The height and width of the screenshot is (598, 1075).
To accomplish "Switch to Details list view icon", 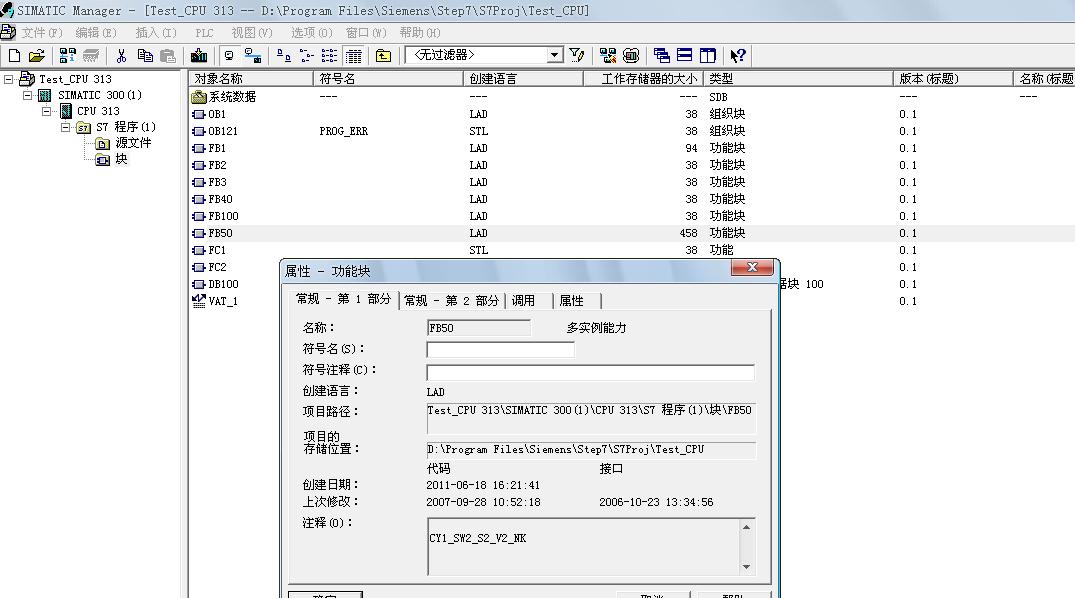I will 353,56.
